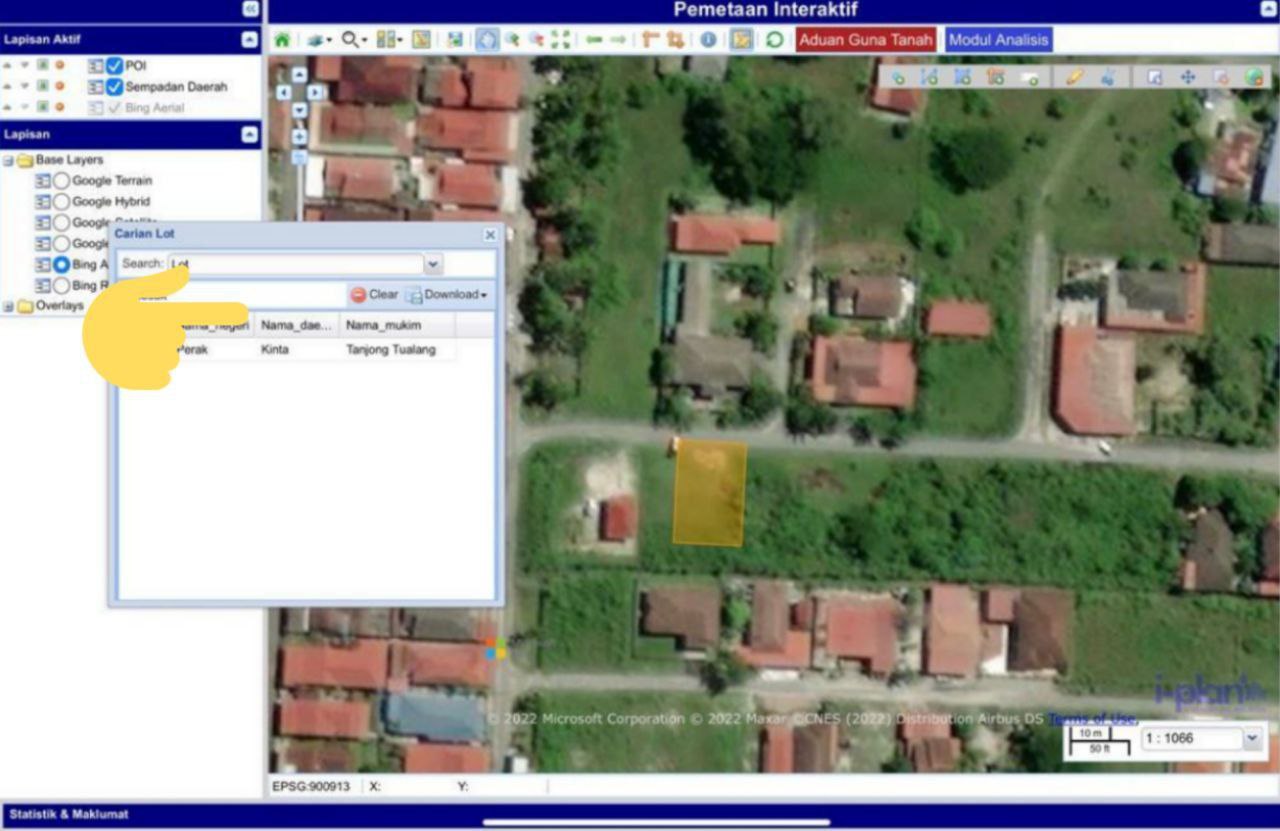1280x831 pixels.
Task: Go to next map extent arrow
Action: click(618, 40)
